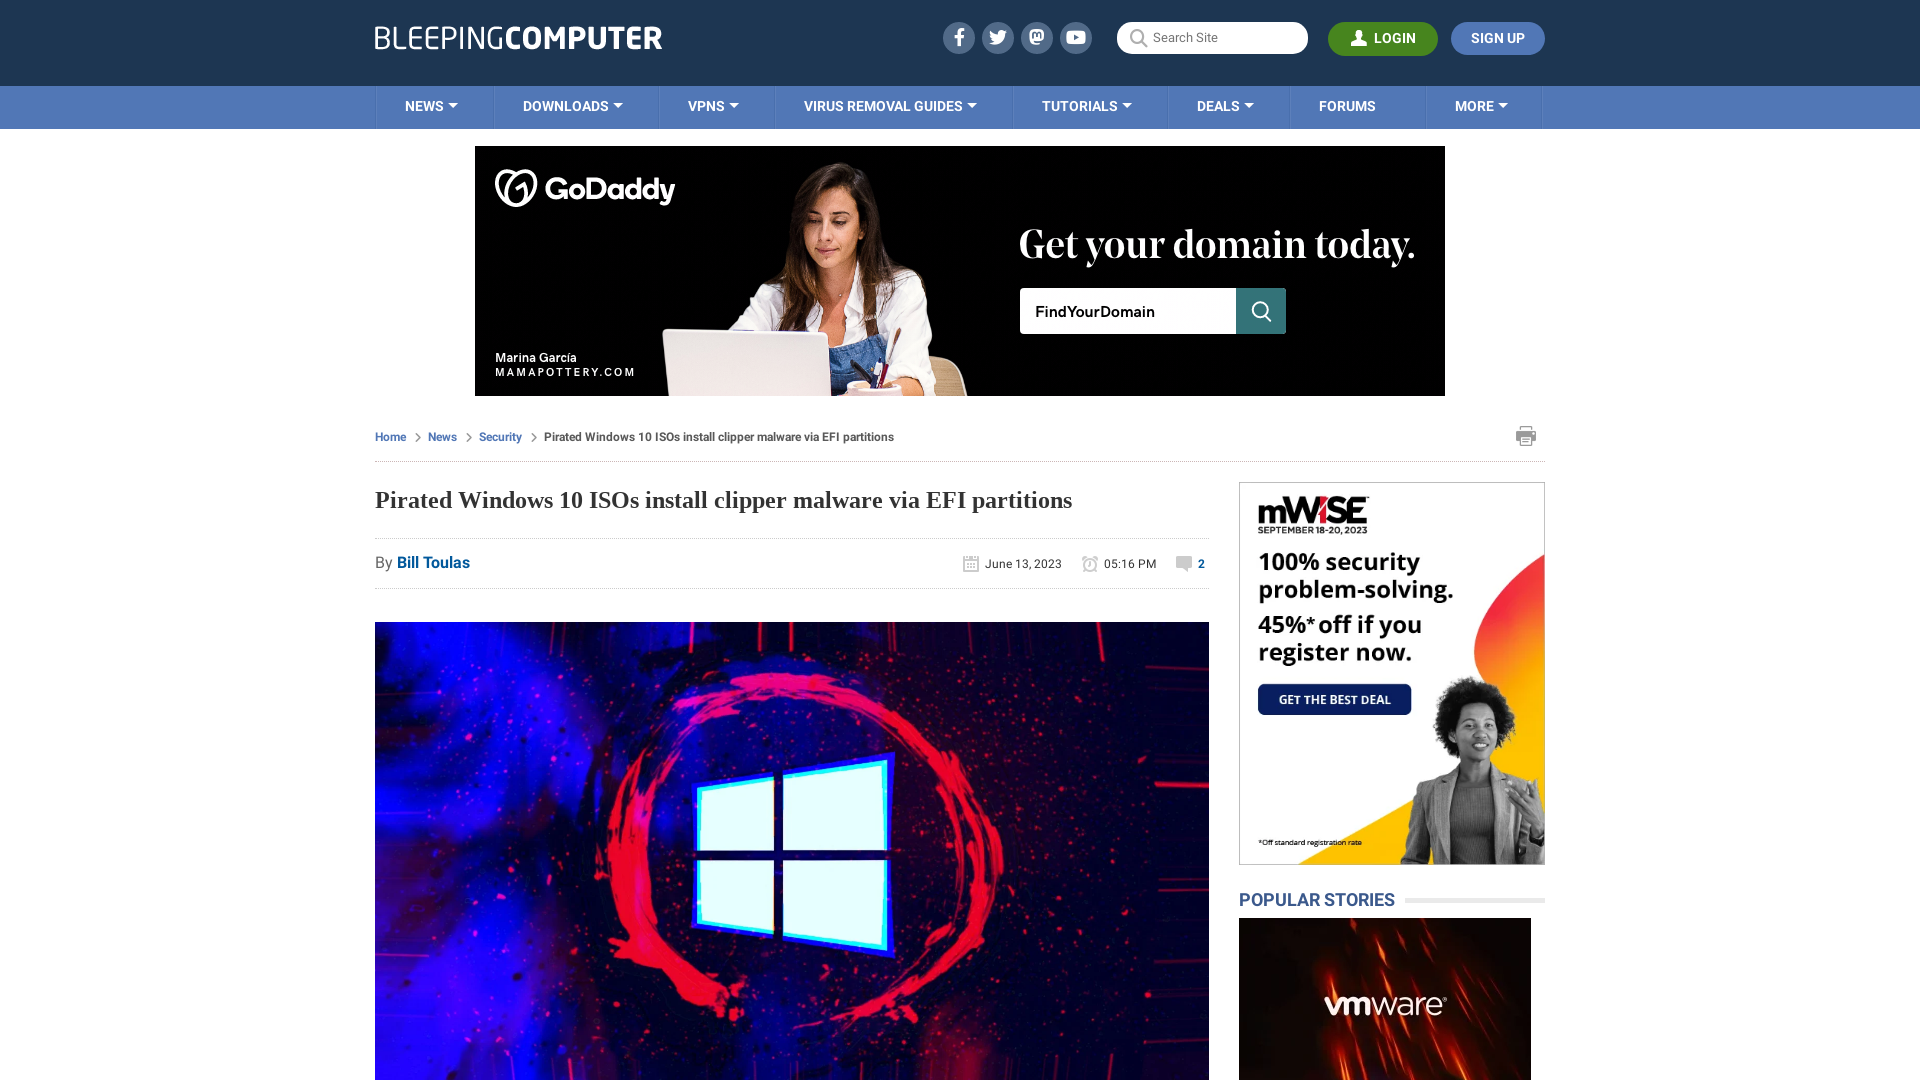The image size is (1920, 1080).
Task: Click the BleepingComputer Mastodon icon
Action: (1036, 37)
